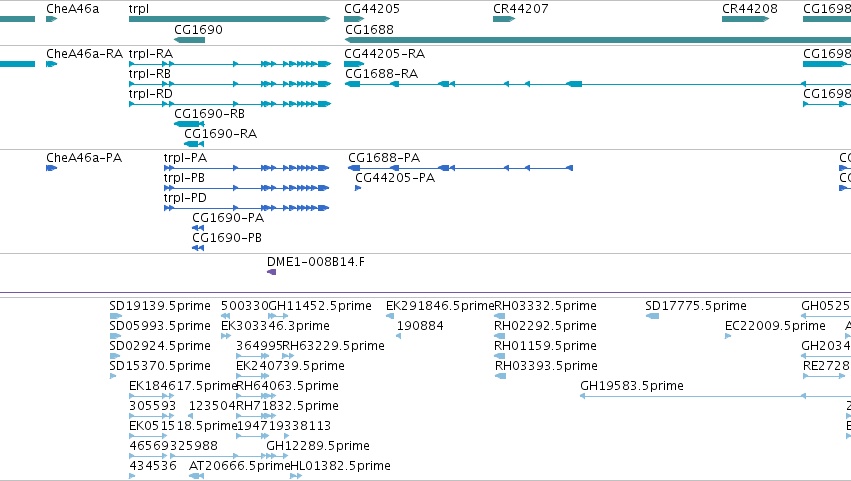Select the CG1690-RA transcript label
Image resolution: width=851 pixels, height=481 pixels.
tap(220, 134)
